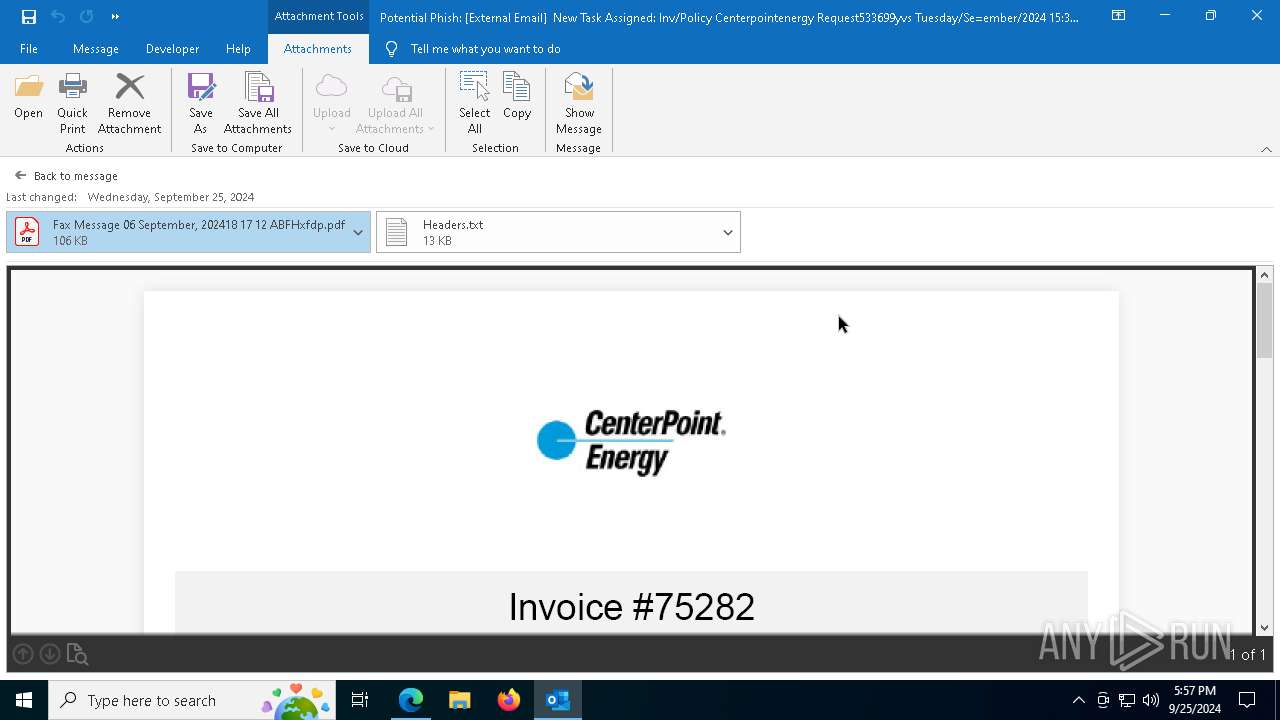Screen dimensions: 1280x720
Task: Click the Quick Print icon
Action: (x=72, y=103)
